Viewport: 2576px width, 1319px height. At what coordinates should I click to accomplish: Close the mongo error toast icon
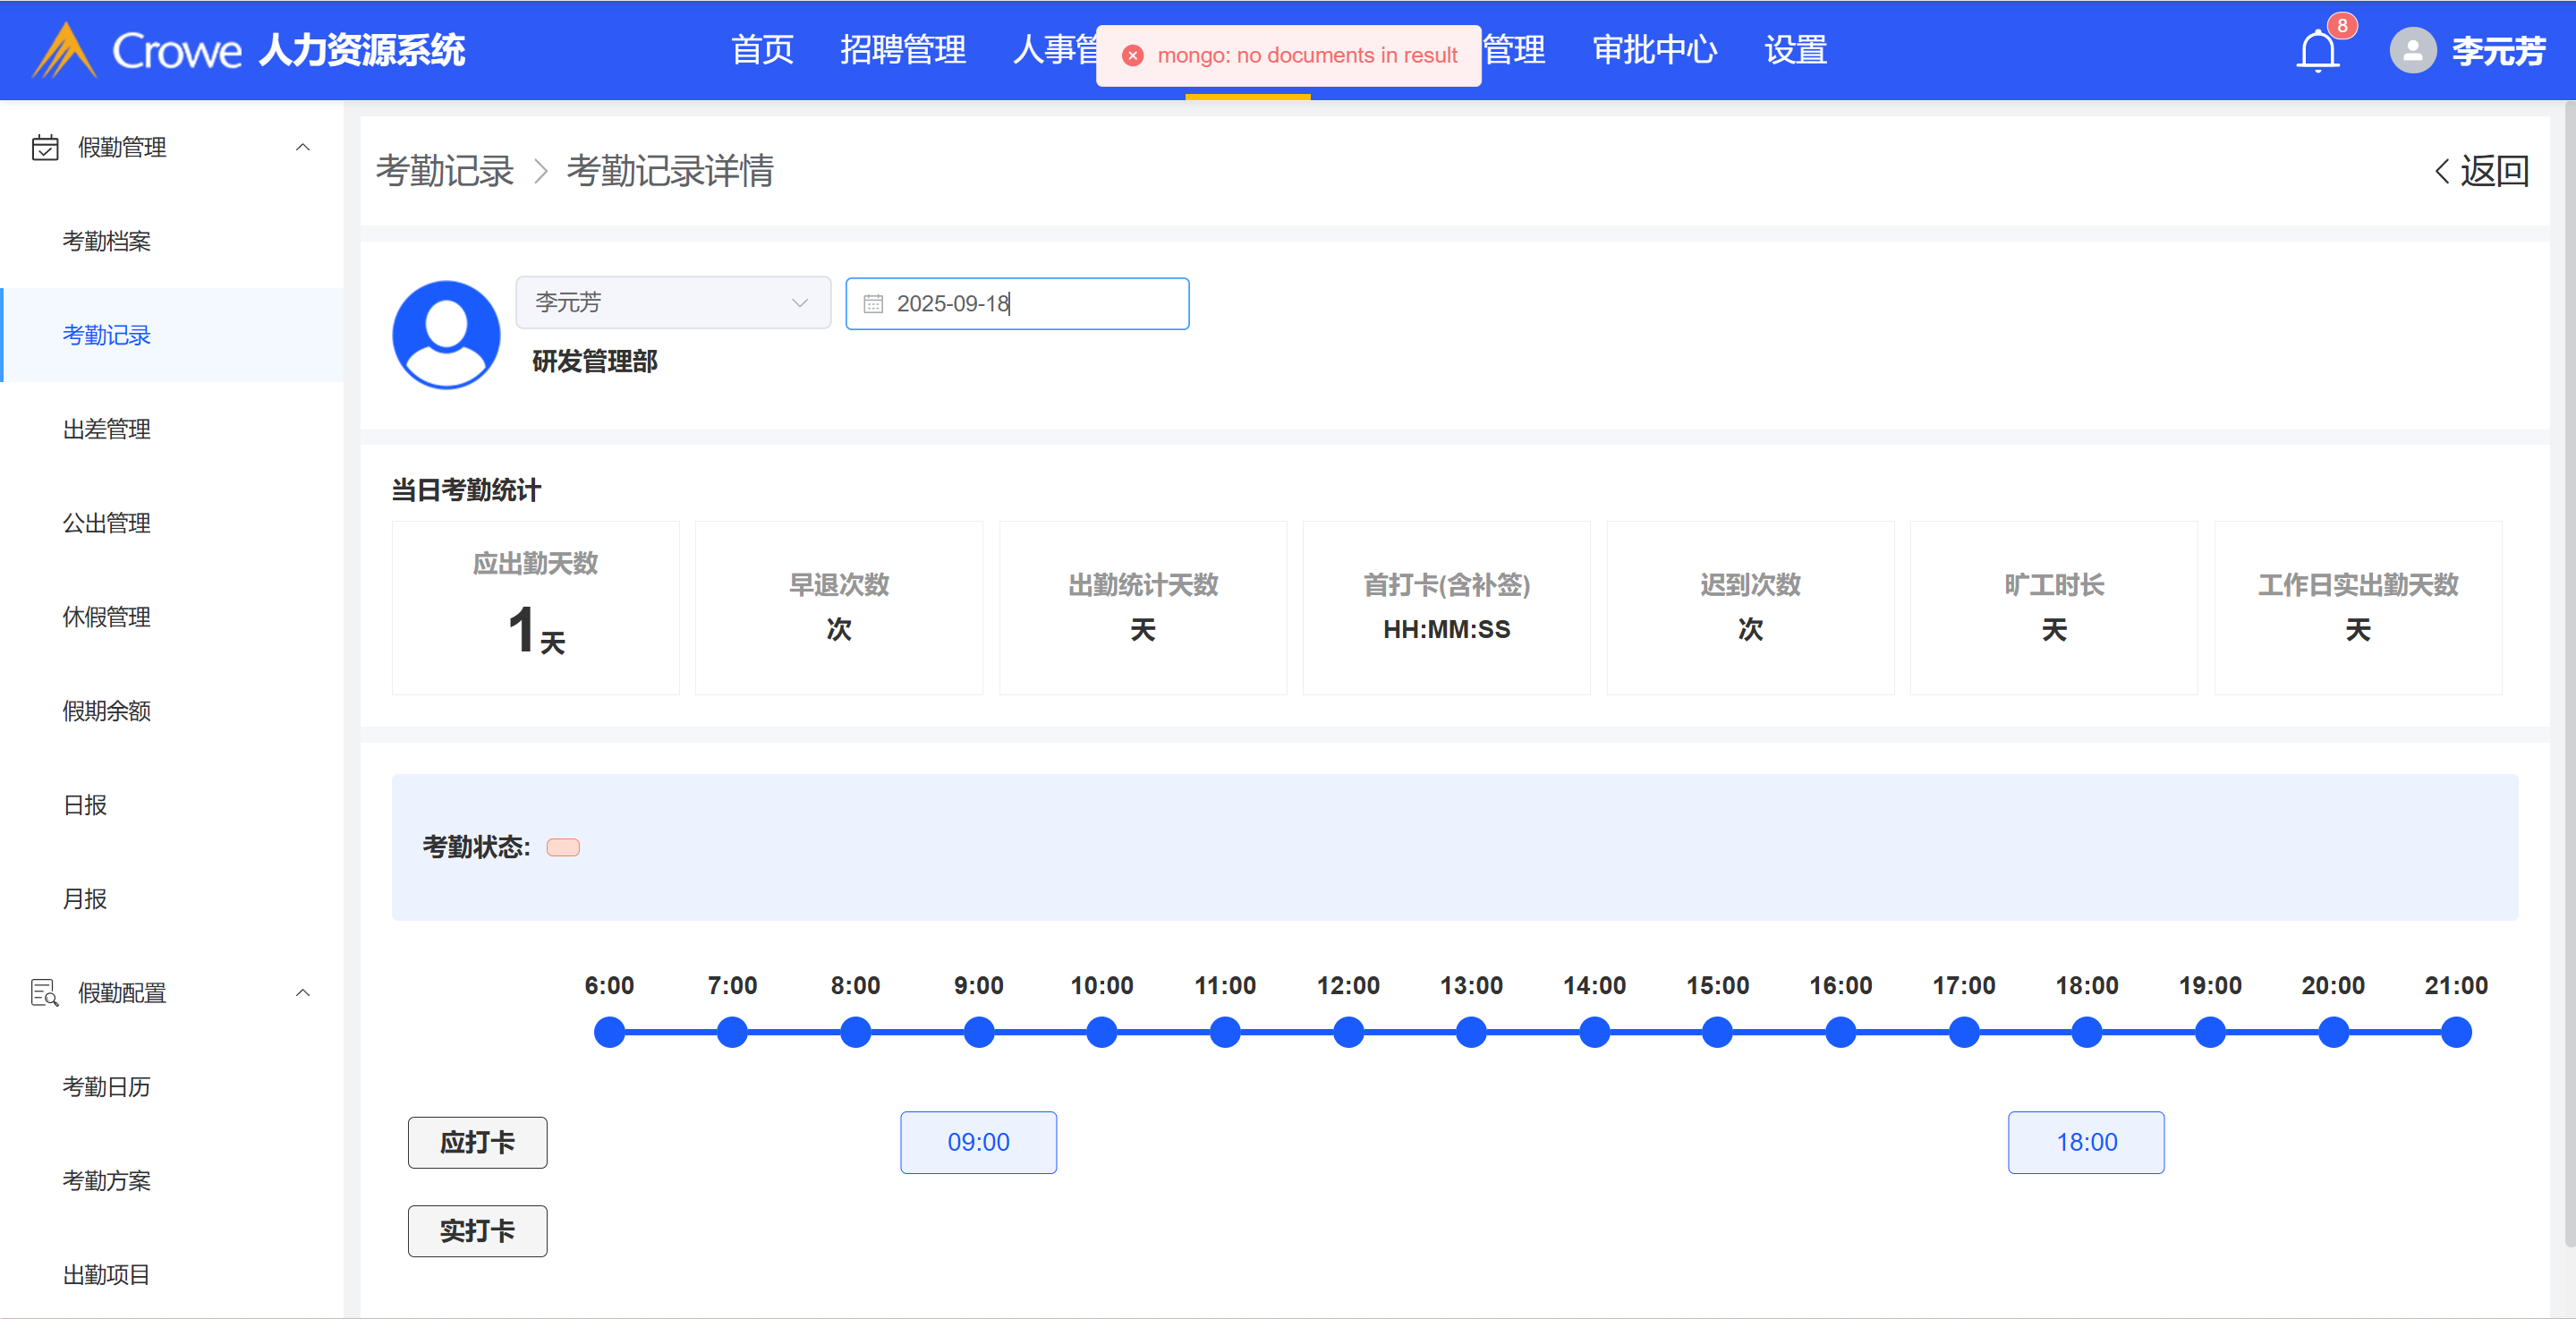point(1132,56)
